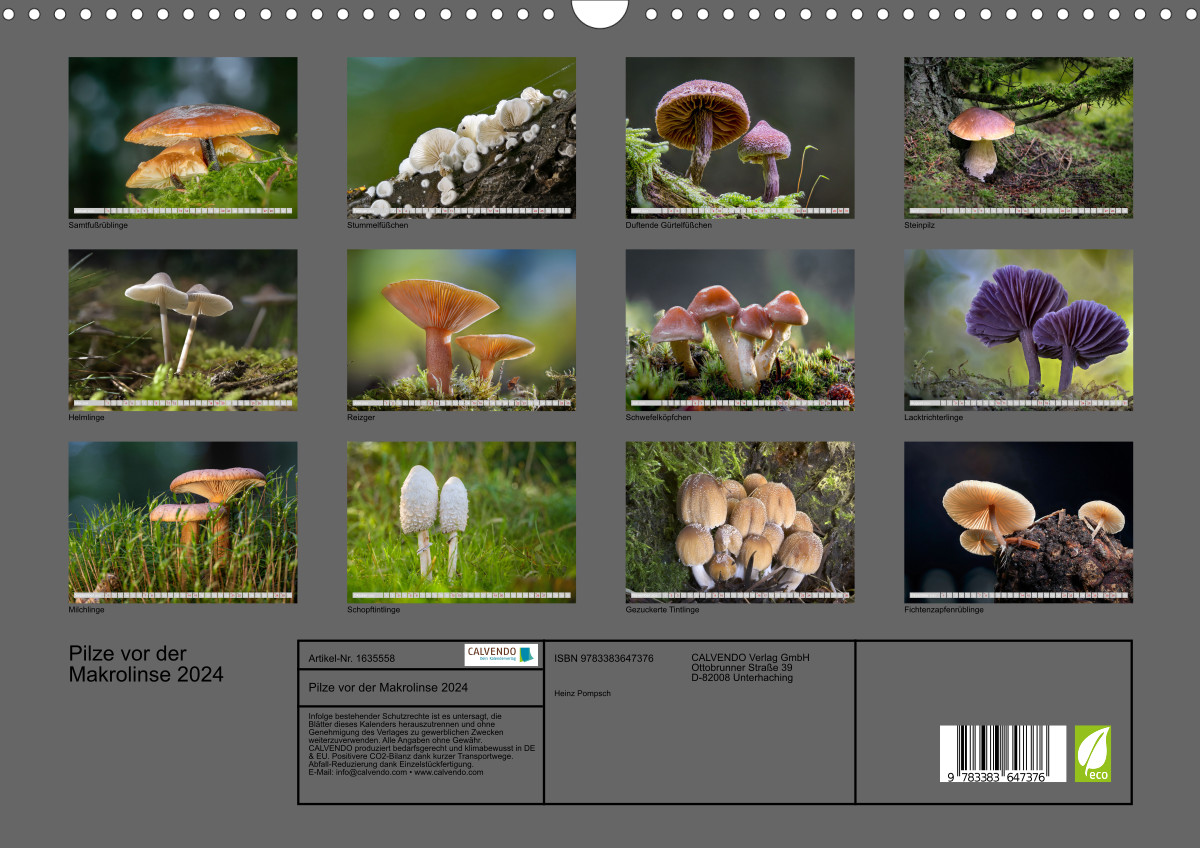Select the Stummelfüßchen photo thumbnail
The width and height of the screenshot is (1200, 848).
pos(461,137)
